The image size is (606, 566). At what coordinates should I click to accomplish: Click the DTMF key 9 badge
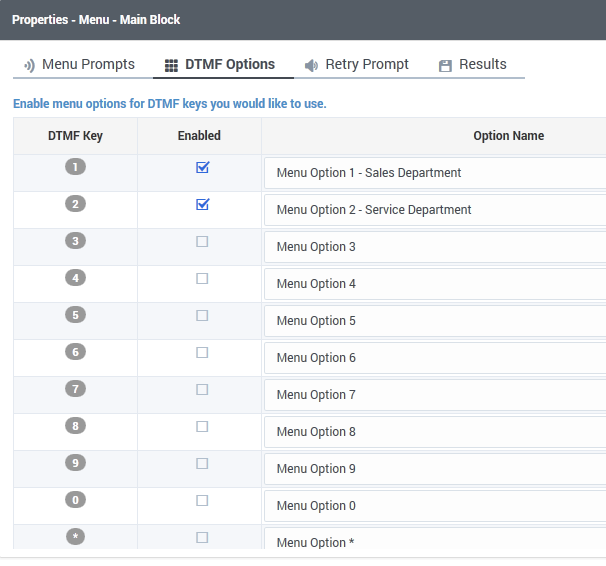pos(75,463)
